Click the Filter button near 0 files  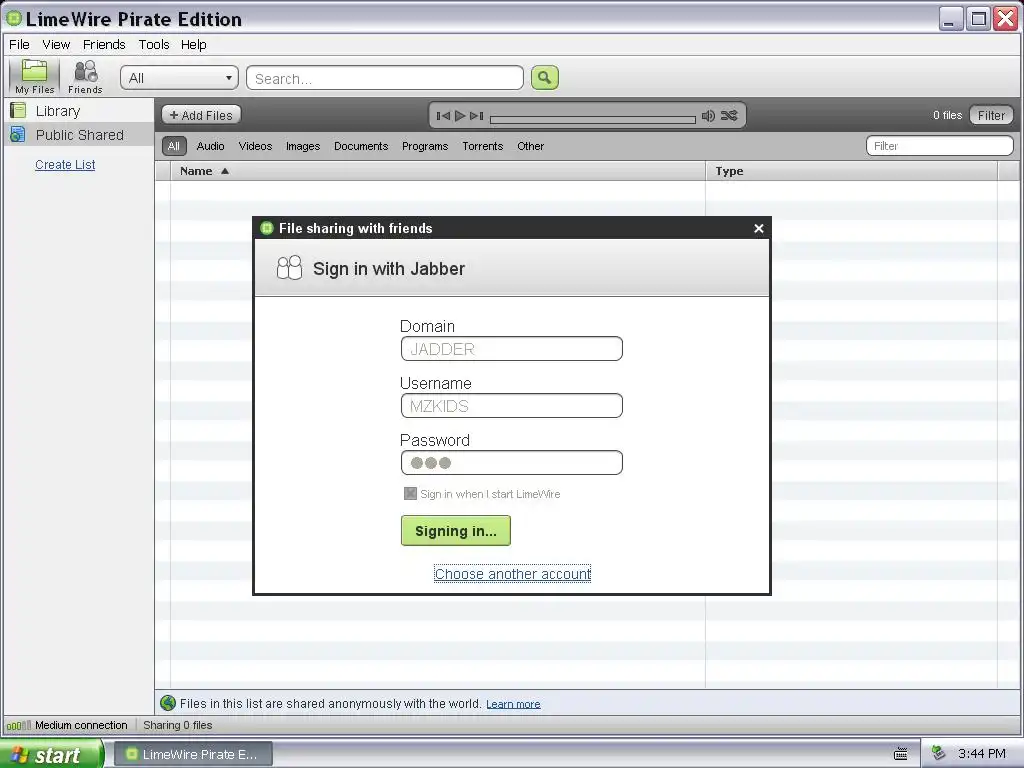click(x=991, y=115)
